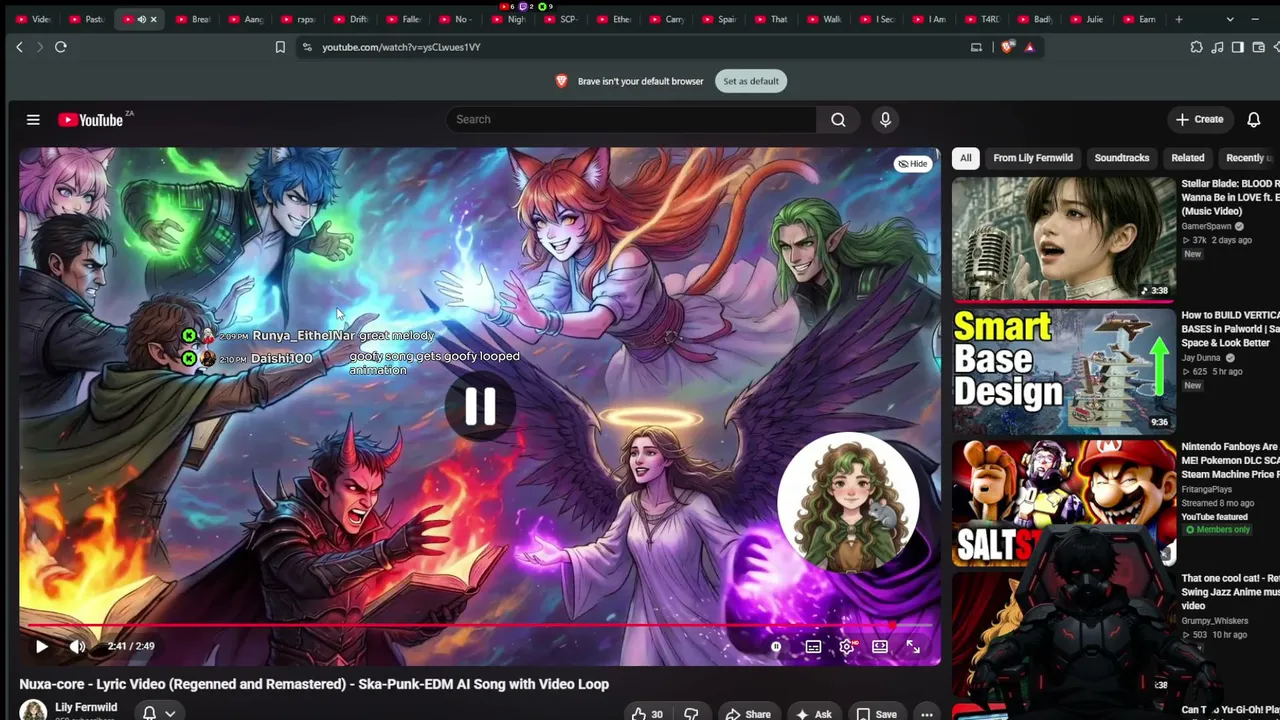Mute the video volume speaker
1280x720 pixels.
pyautogui.click(x=77, y=646)
